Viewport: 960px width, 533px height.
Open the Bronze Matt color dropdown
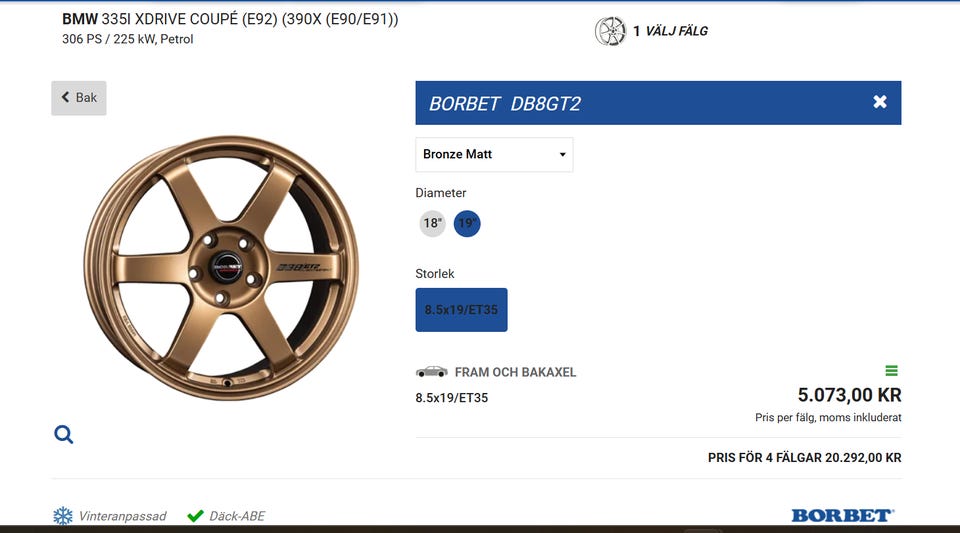494,154
